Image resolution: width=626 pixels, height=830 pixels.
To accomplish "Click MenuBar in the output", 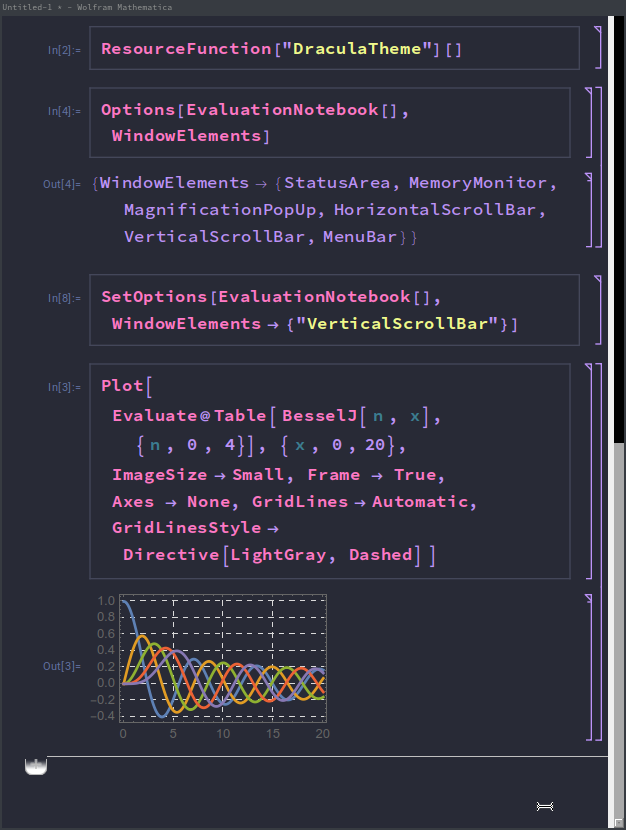I will pos(360,237).
